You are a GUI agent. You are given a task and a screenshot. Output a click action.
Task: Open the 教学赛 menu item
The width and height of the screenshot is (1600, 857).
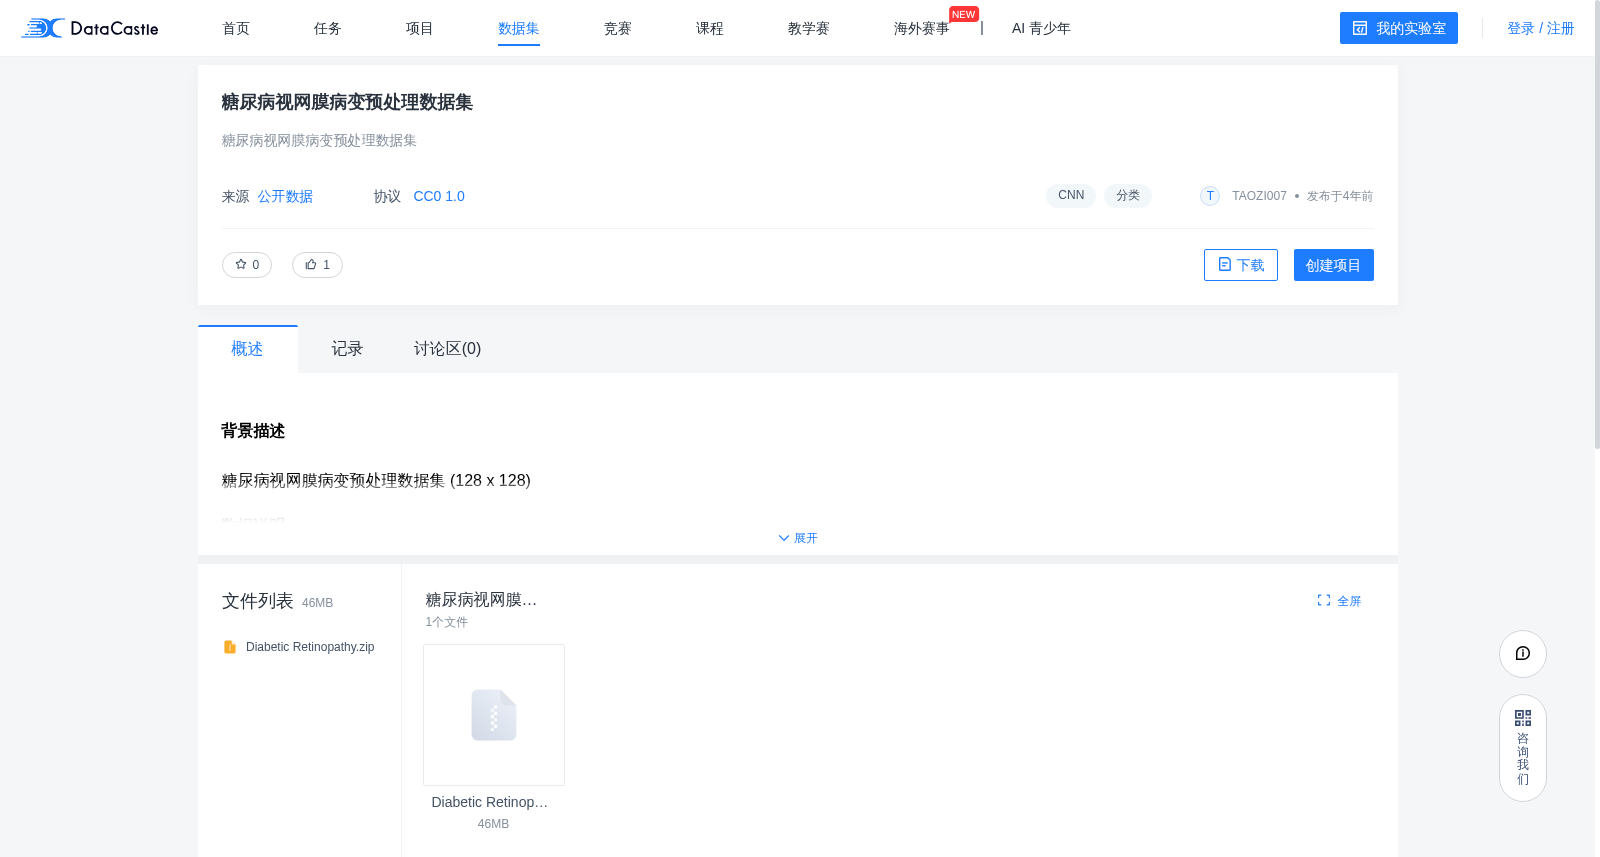[809, 28]
